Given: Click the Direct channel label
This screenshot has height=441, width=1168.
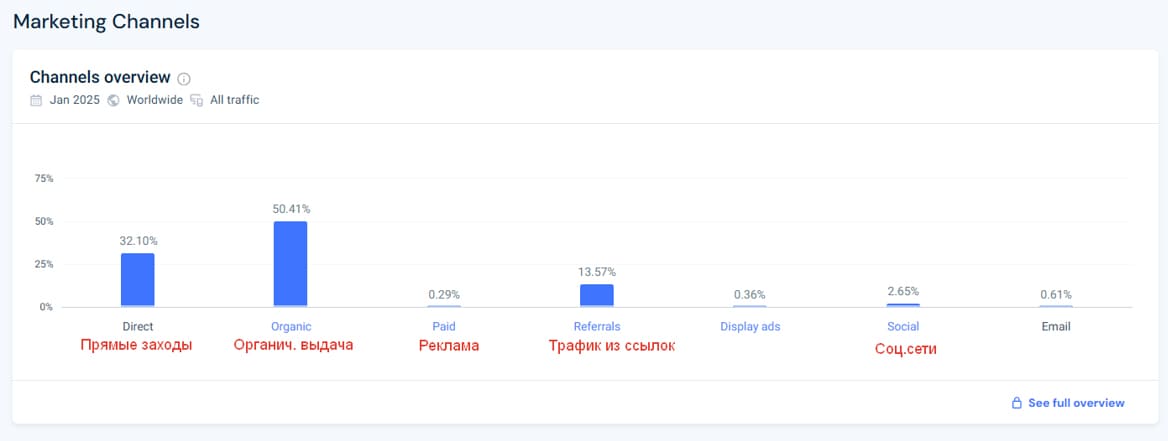Looking at the screenshot, I should coord(138,326).
